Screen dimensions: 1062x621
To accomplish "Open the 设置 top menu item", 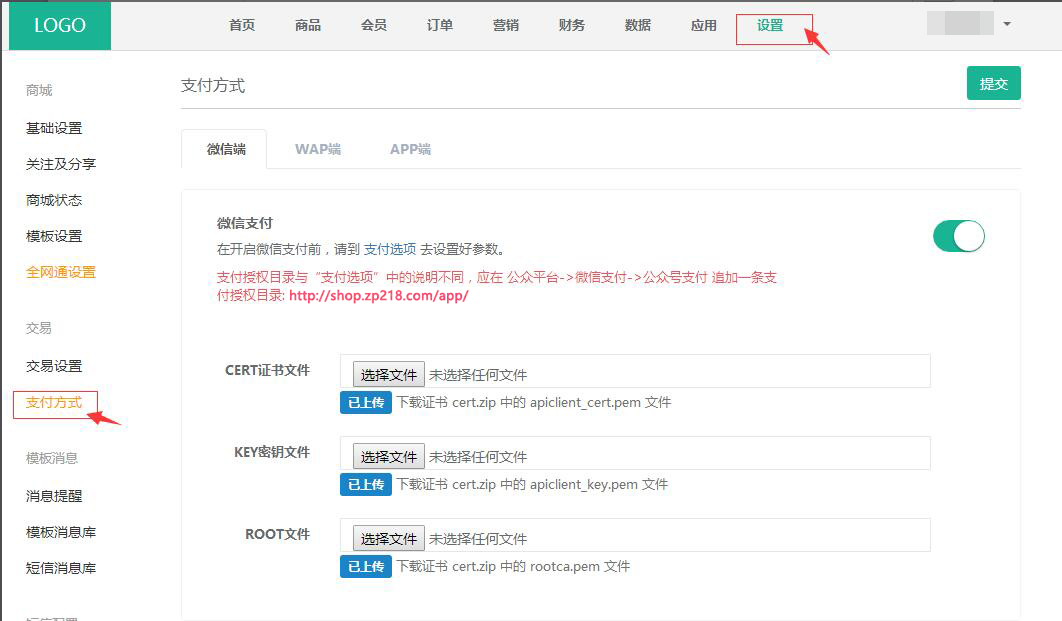I will (770, 26).
